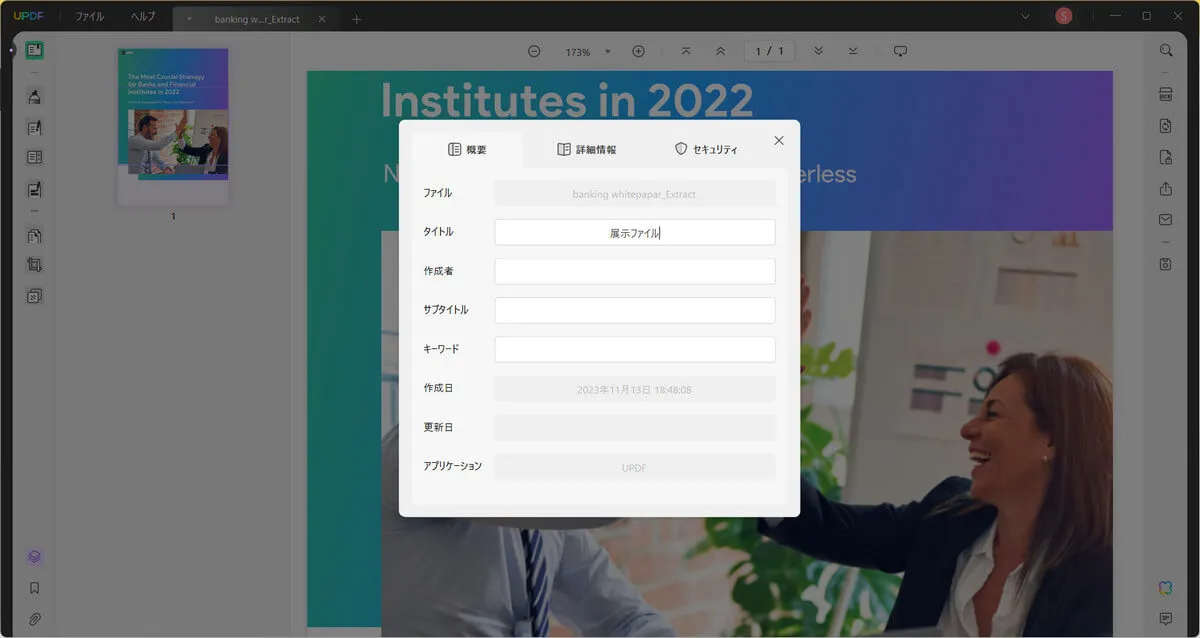
Task: Click the 作成者 input field
Action: click(635, 271)
